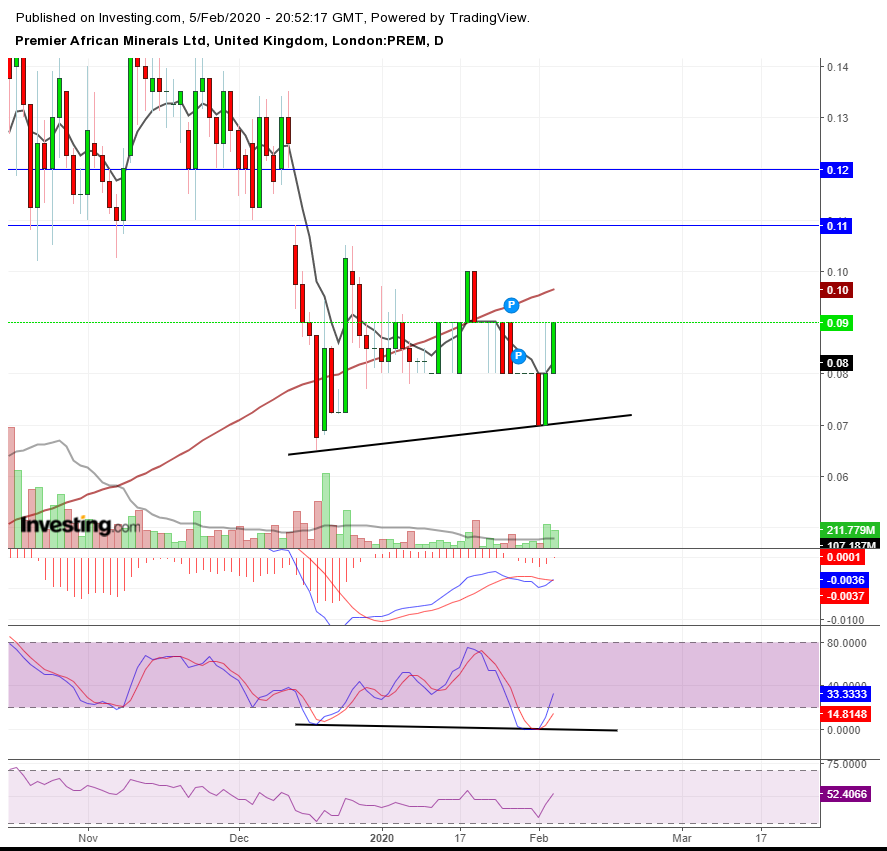Click the black 0.08 price label
The height and width of the screenshot is (851, 887).
(837, 363)
